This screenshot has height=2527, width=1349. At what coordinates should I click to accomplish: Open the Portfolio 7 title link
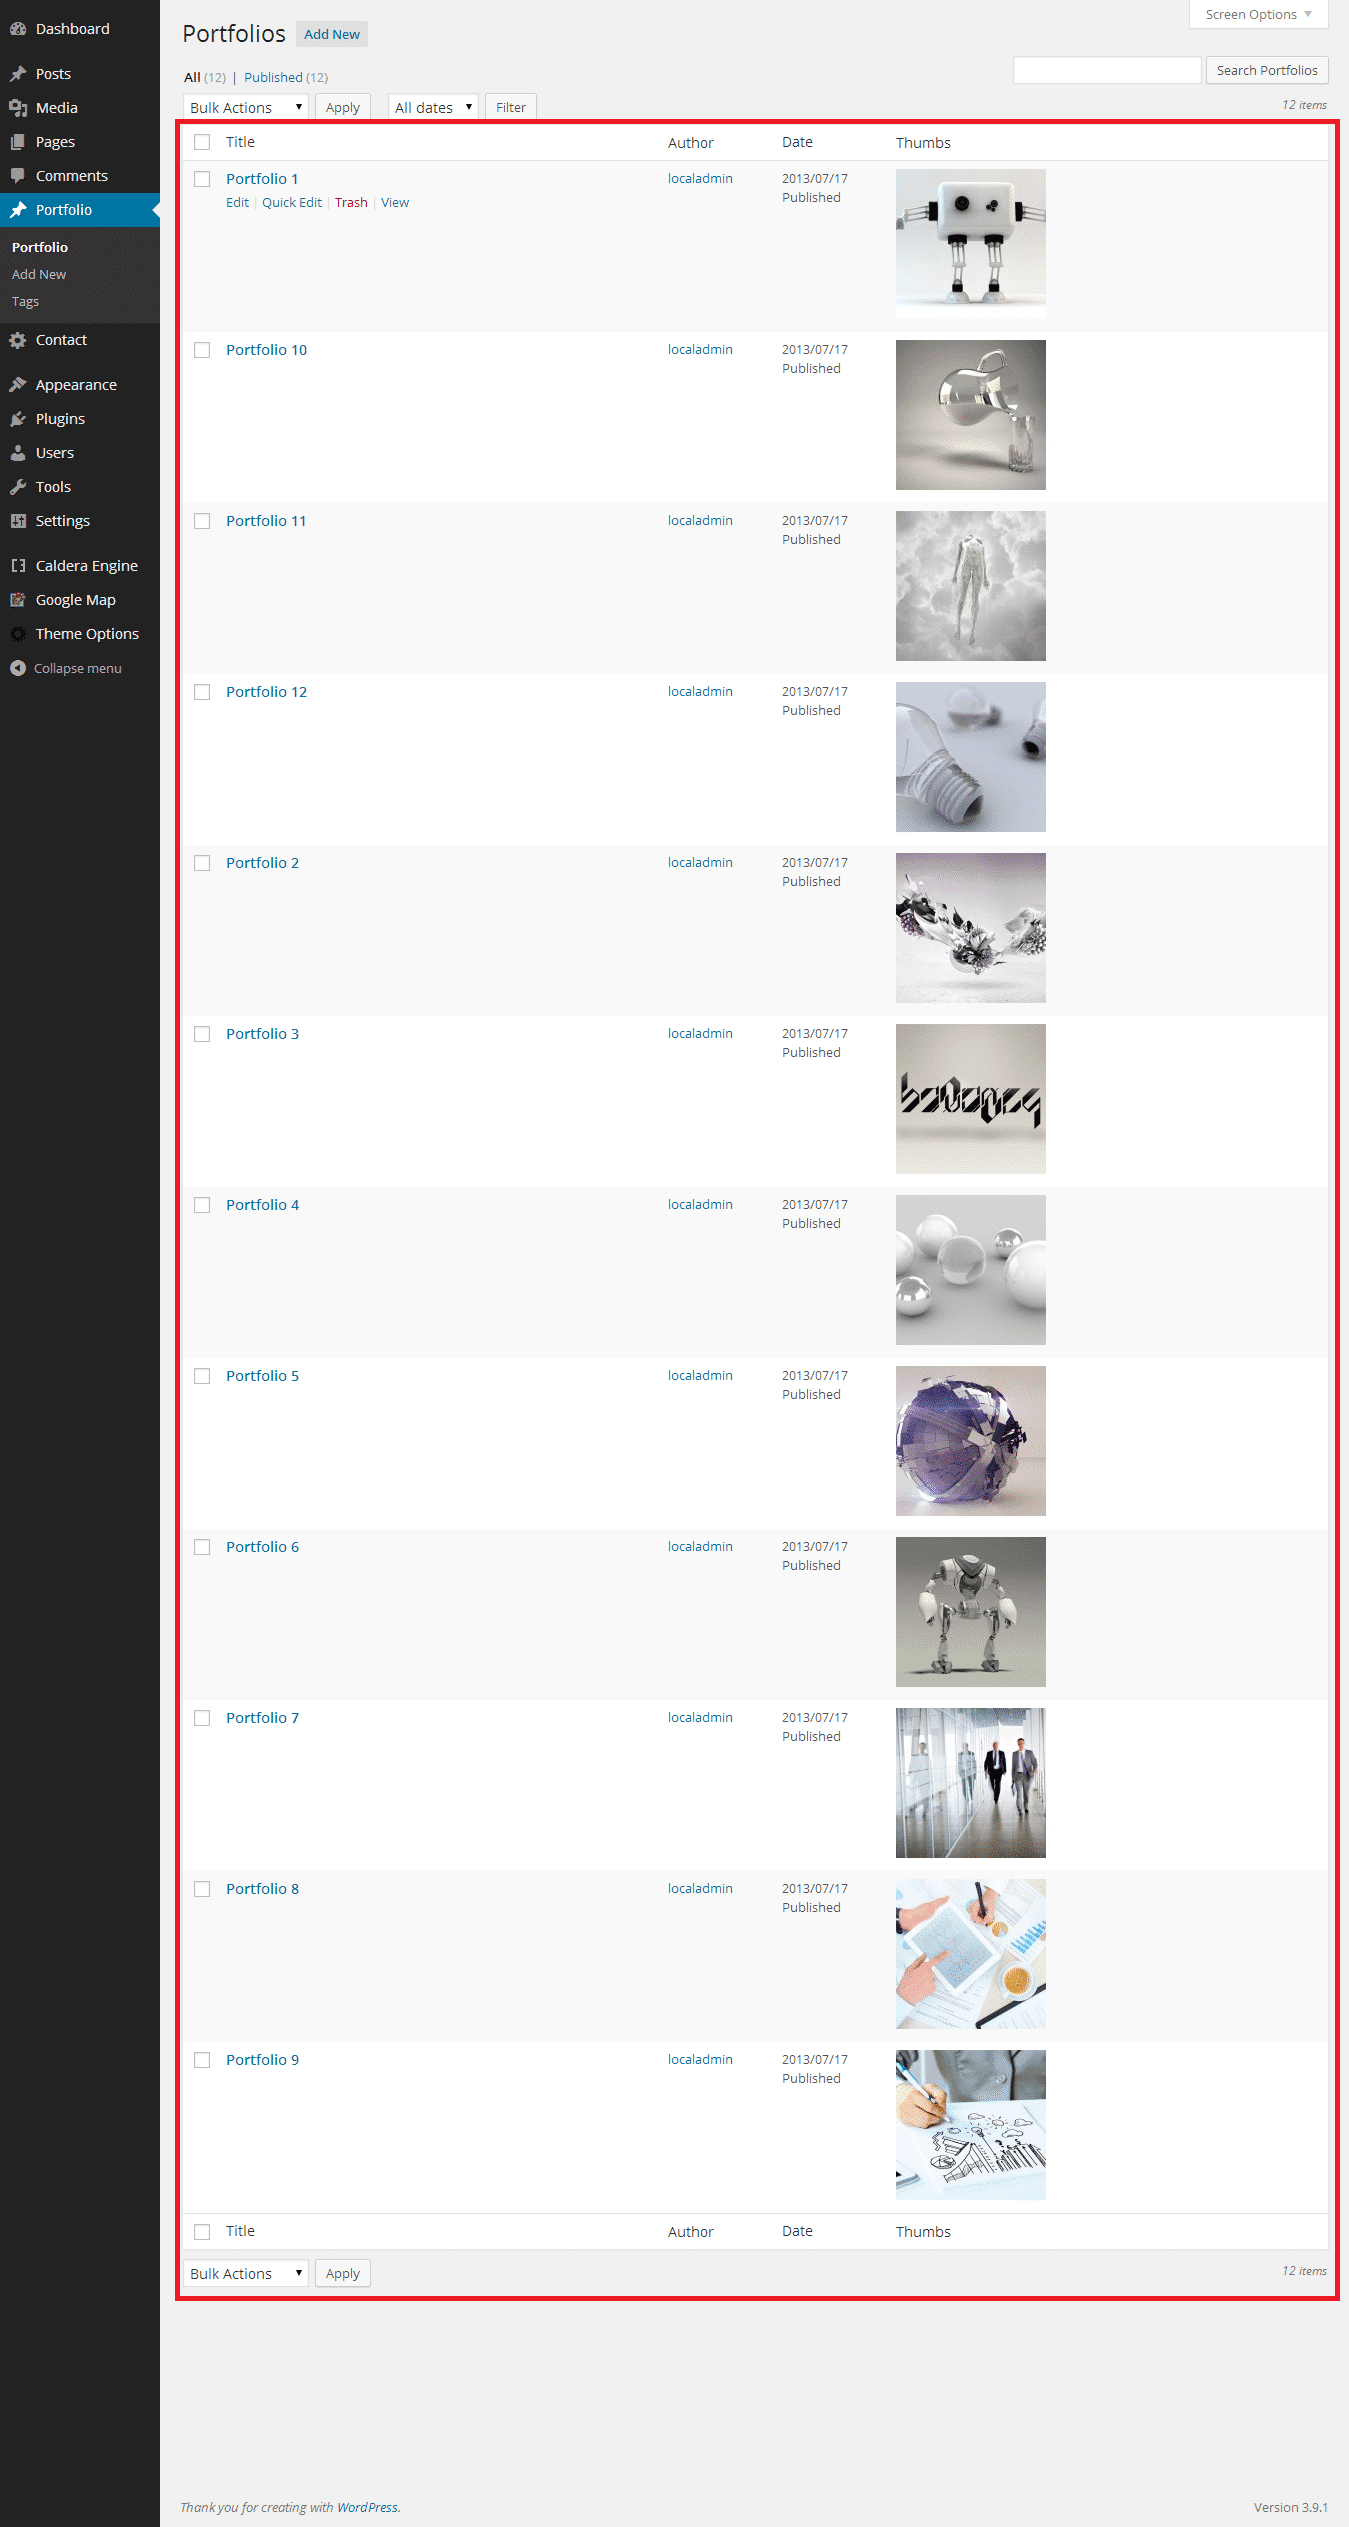(x=262, y=1718)
